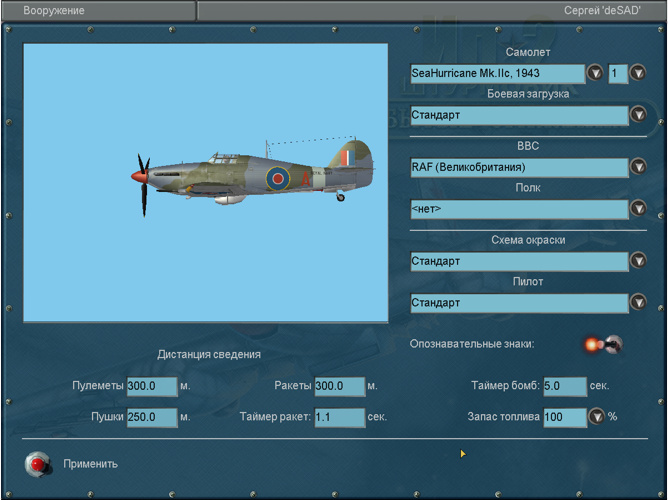Click the Применить text label
This screenshot has height=500, width=668.
tap(90, 464)
